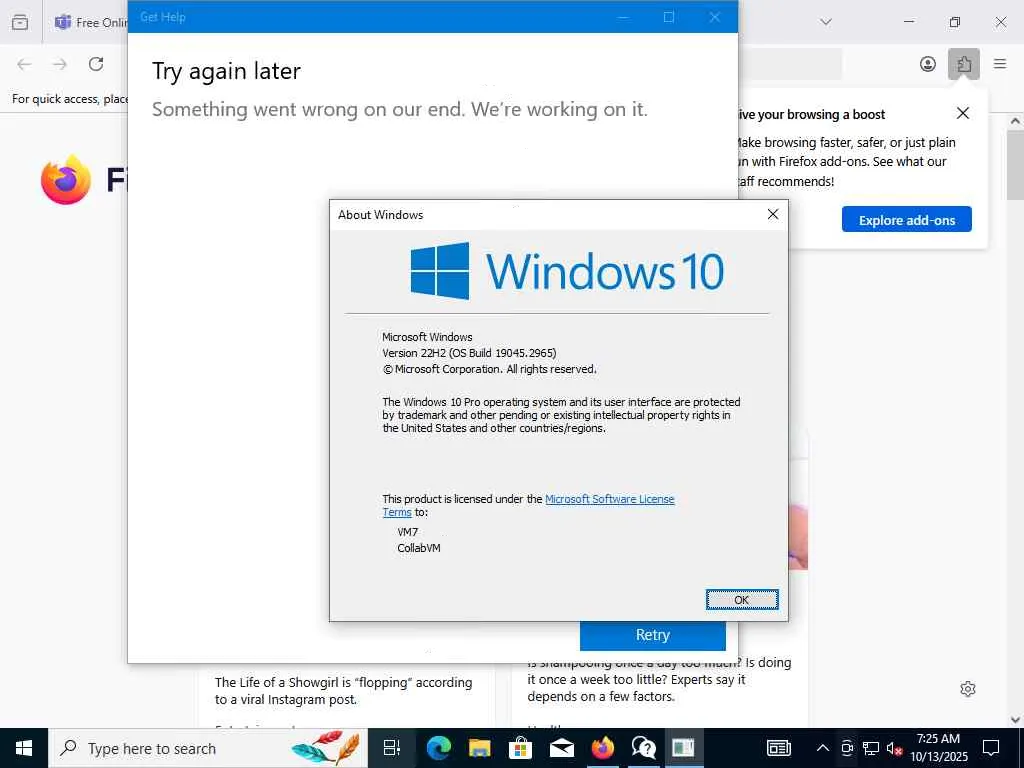Viewport: 1024px width, 768px height.
Task: Open Mail app from the taskbar
Action: [562, 748]
